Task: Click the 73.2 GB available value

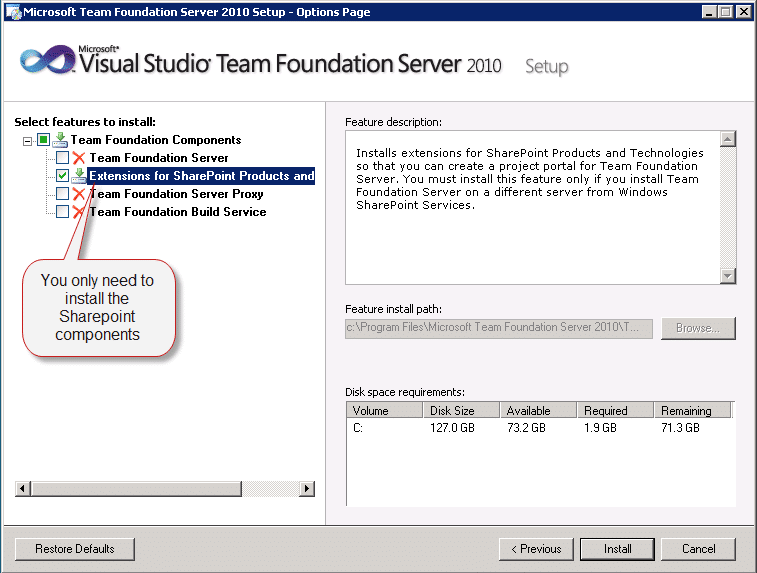Action: [x=526, y=428]
